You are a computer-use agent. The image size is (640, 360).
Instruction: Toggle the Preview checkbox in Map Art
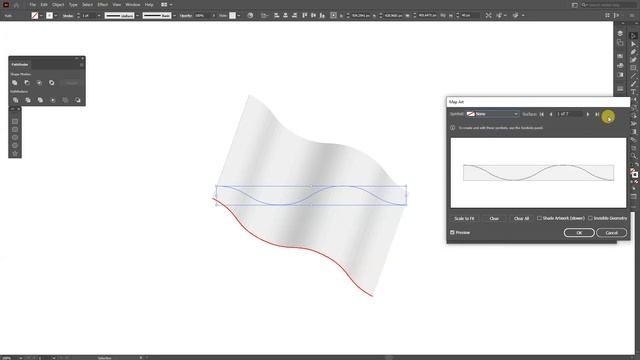[x=452, y=233]
